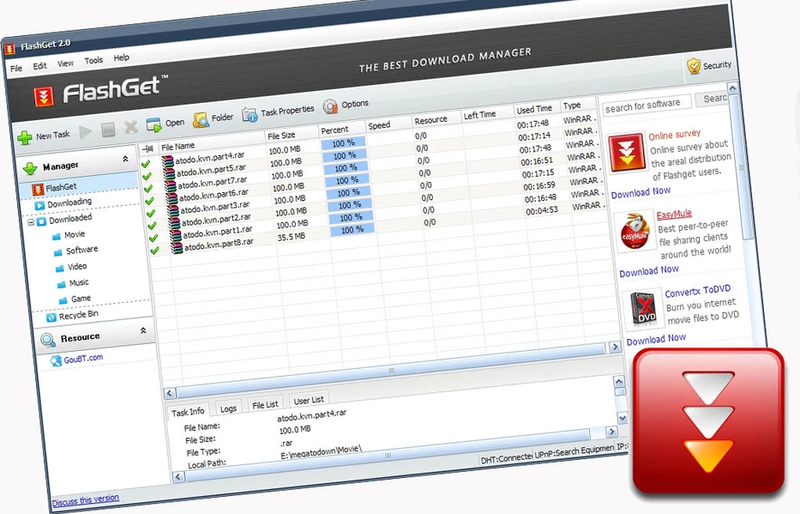
Task: Click the New Task plus icon
Action: click(24, 138)
